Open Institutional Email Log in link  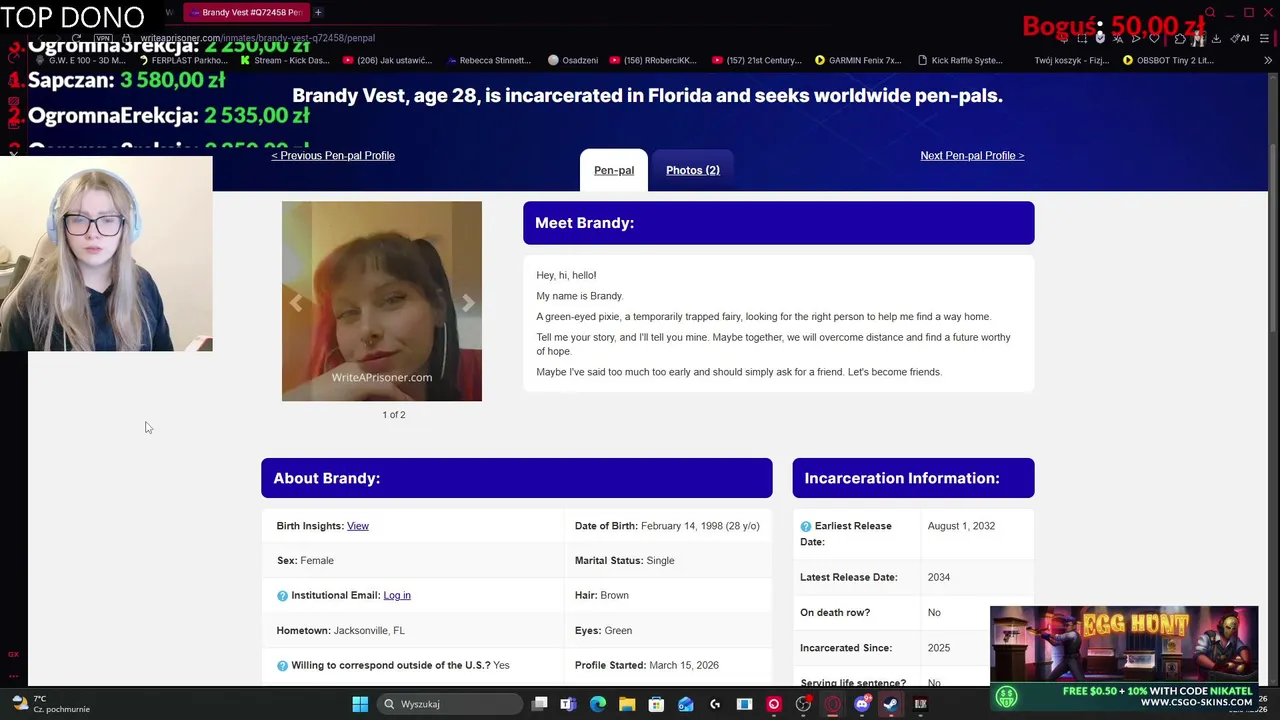coord(397,596)
